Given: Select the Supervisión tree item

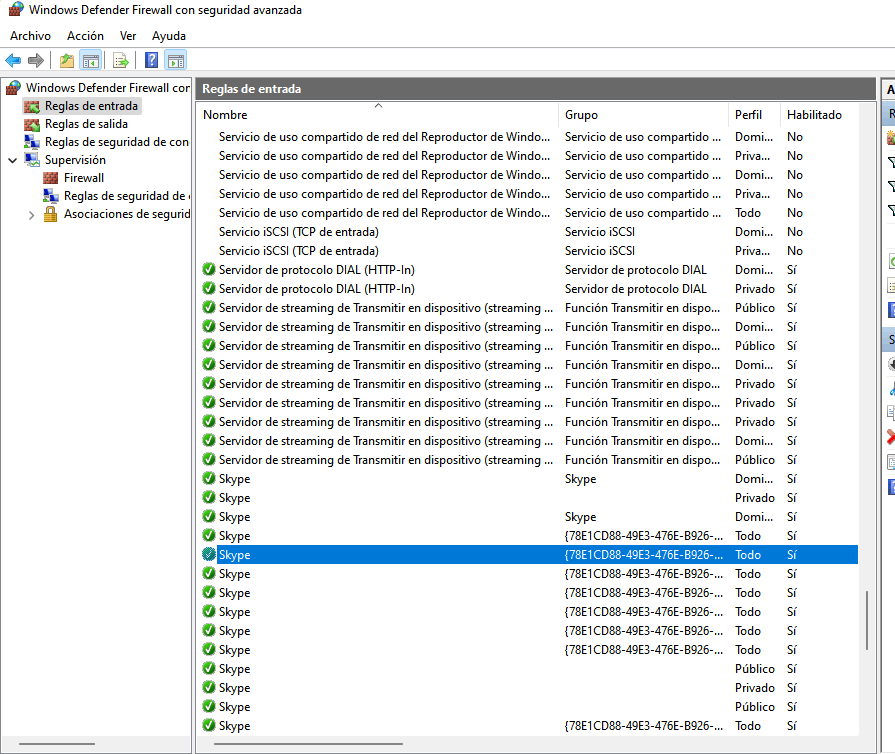Looking at the screenshot, I should click(75, 160).
